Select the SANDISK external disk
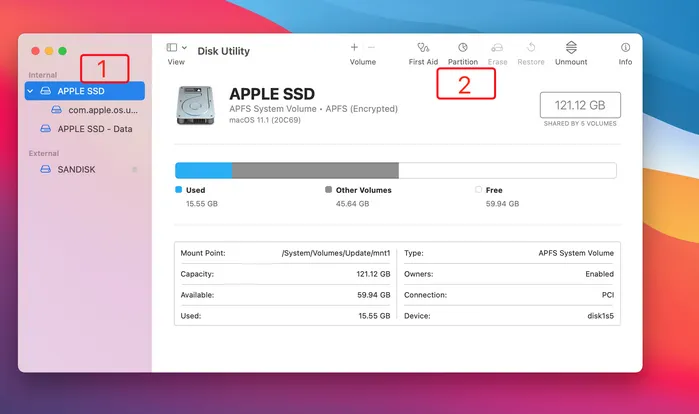The width and height of the screenshot is (699, 414). (x=76, y=170)
